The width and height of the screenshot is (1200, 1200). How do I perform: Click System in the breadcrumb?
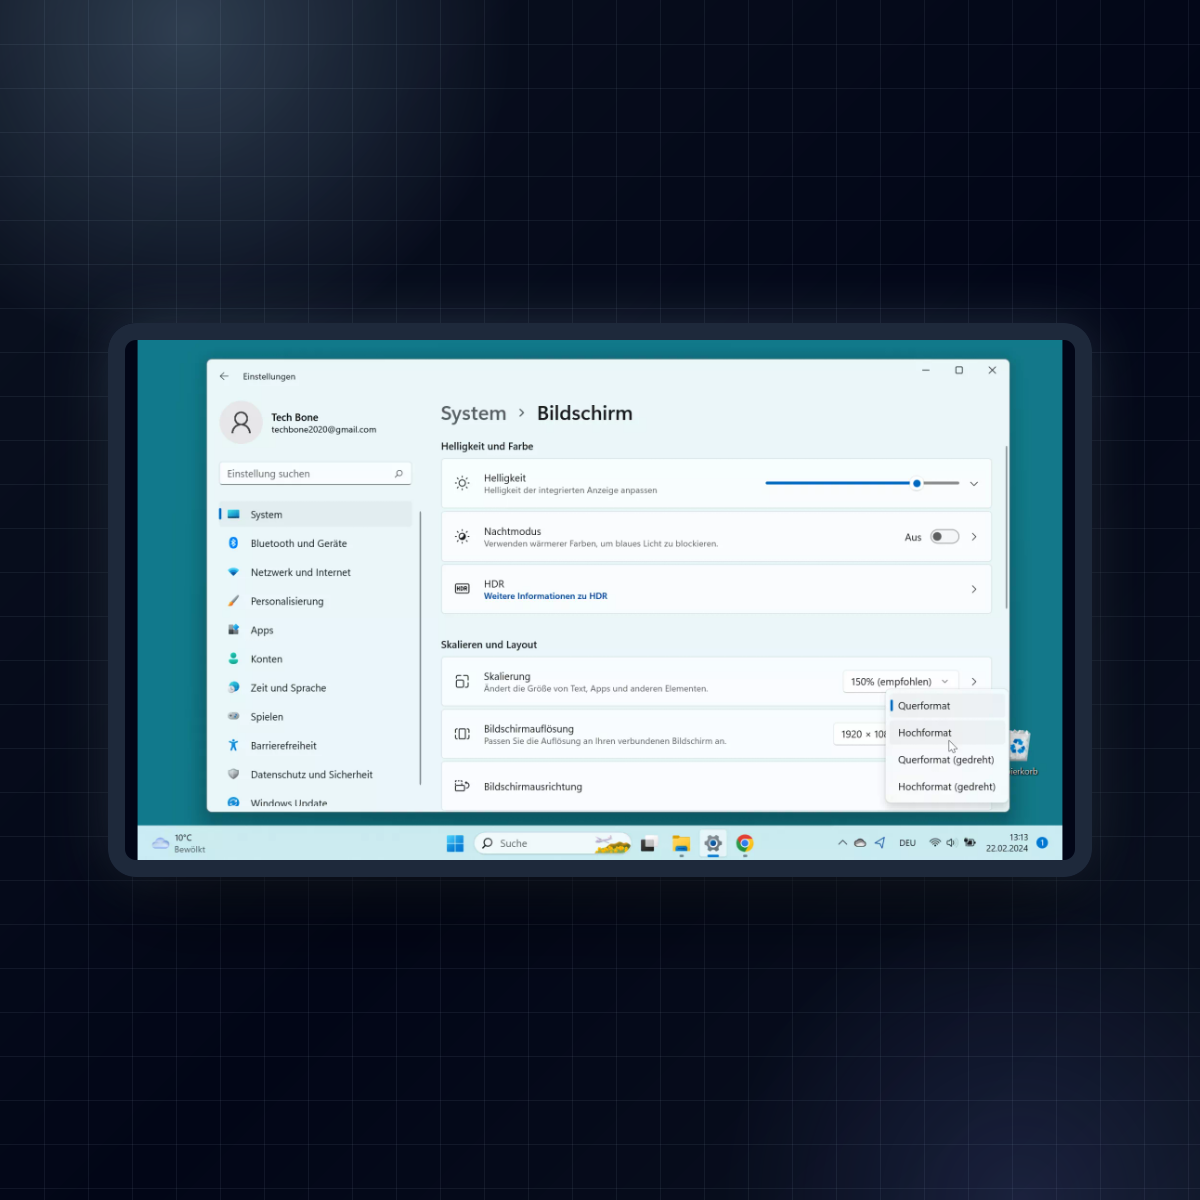(473, 413)
